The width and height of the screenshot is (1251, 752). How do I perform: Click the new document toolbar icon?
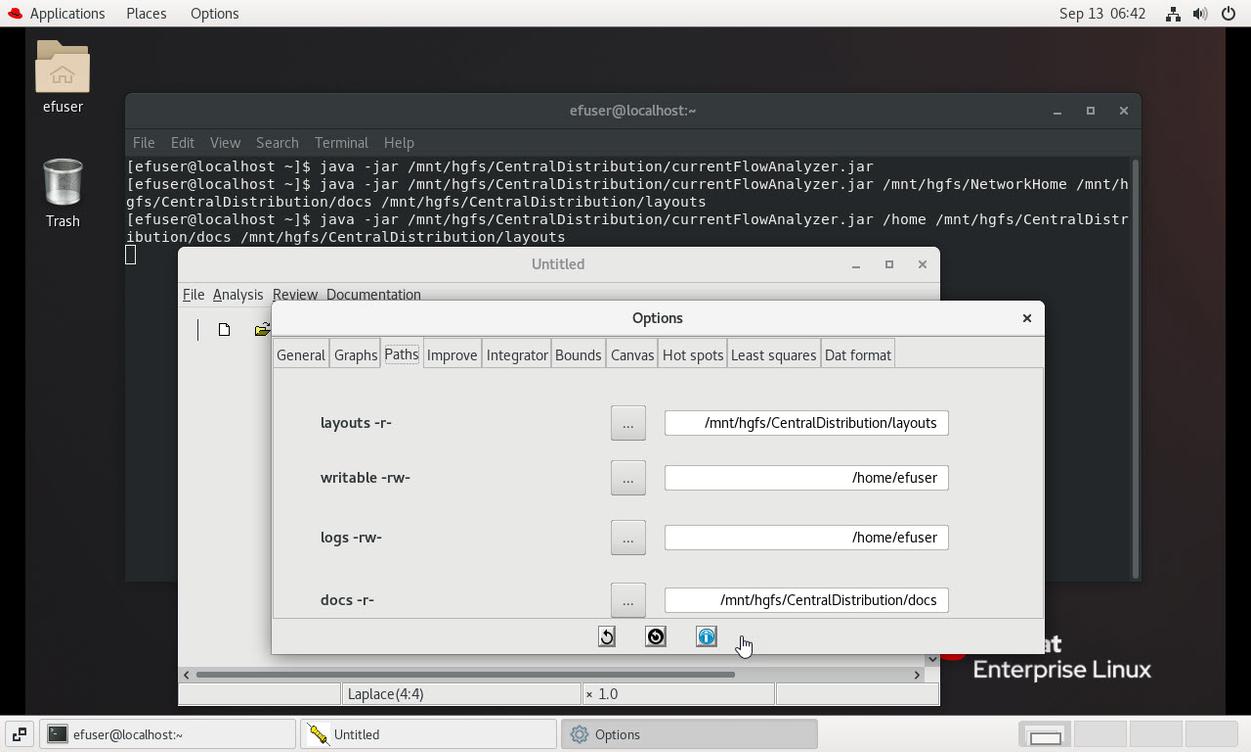tap(224, 330)
